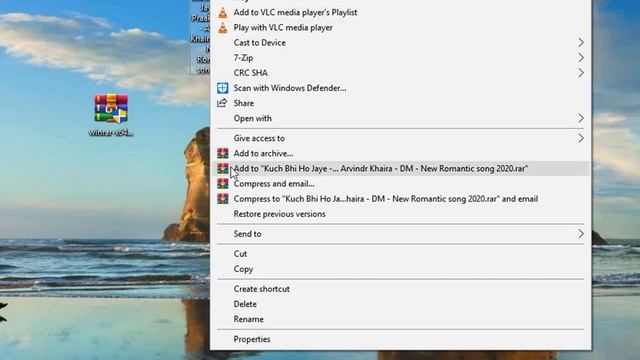
Task: Expand the CRC SHA submenu arrow
Action: pyautogui.click(x=581, y=73)
